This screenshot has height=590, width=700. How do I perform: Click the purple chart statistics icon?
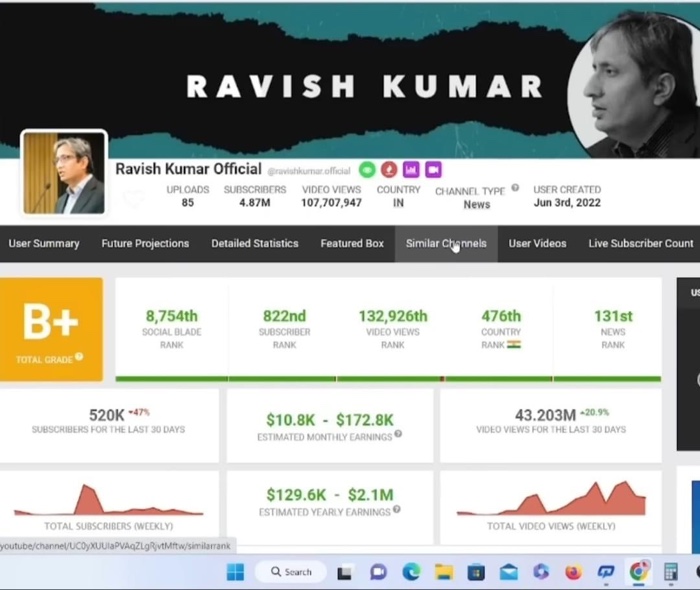pyautogui.click(x=411, y=170)
